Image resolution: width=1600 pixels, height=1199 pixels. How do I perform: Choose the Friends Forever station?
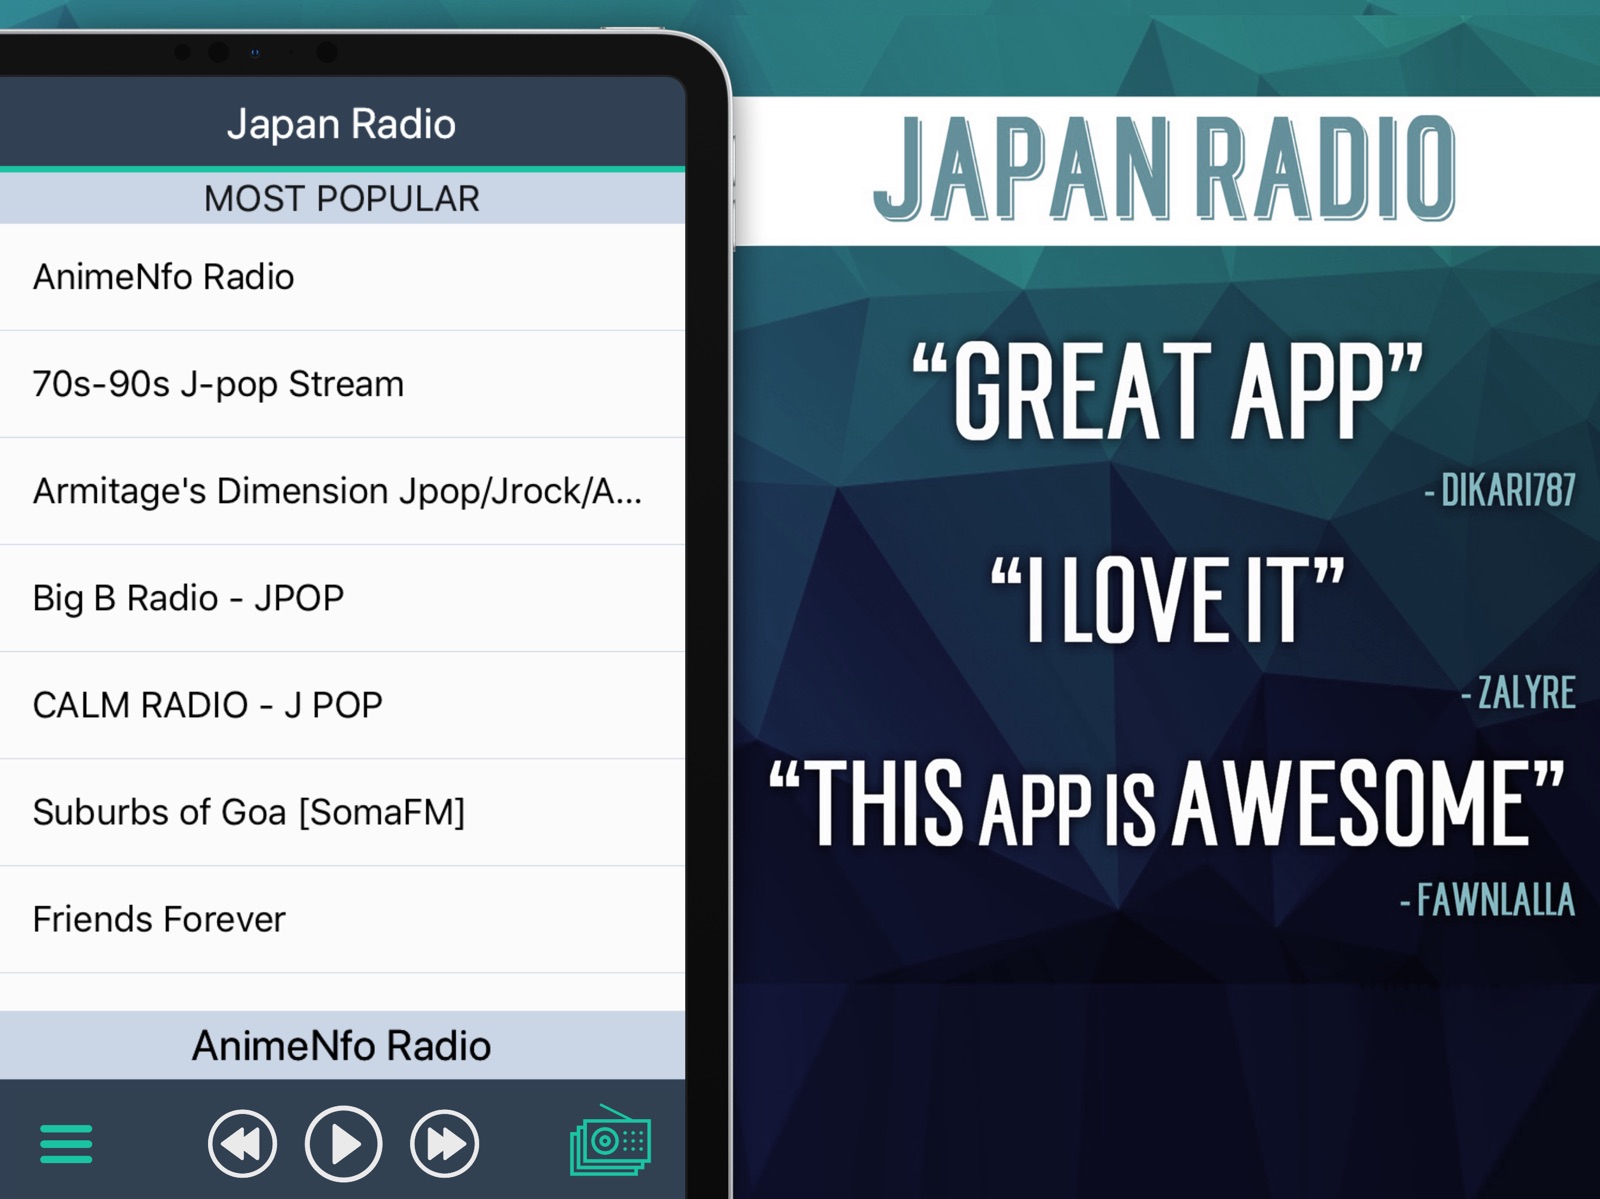click(342, 919)
